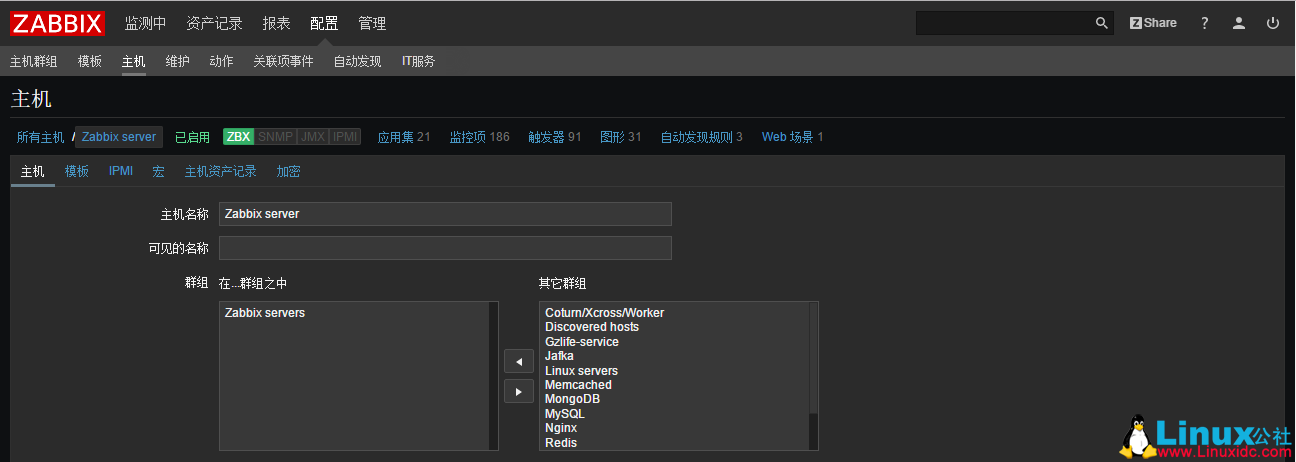Open 触发器 91 link
The image size is (1296, 462).
coord(555,137)
